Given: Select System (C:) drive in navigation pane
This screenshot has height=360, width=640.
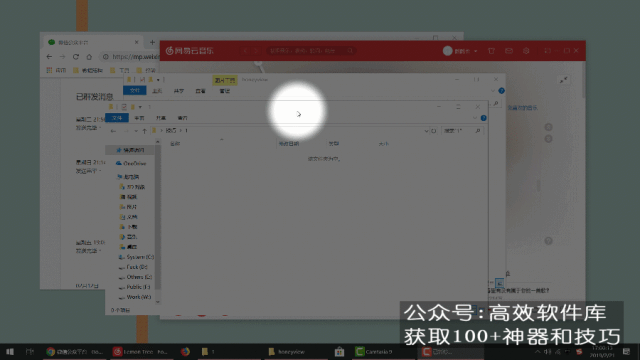Looking at the screenshot, I should click(x=136, y=257).
